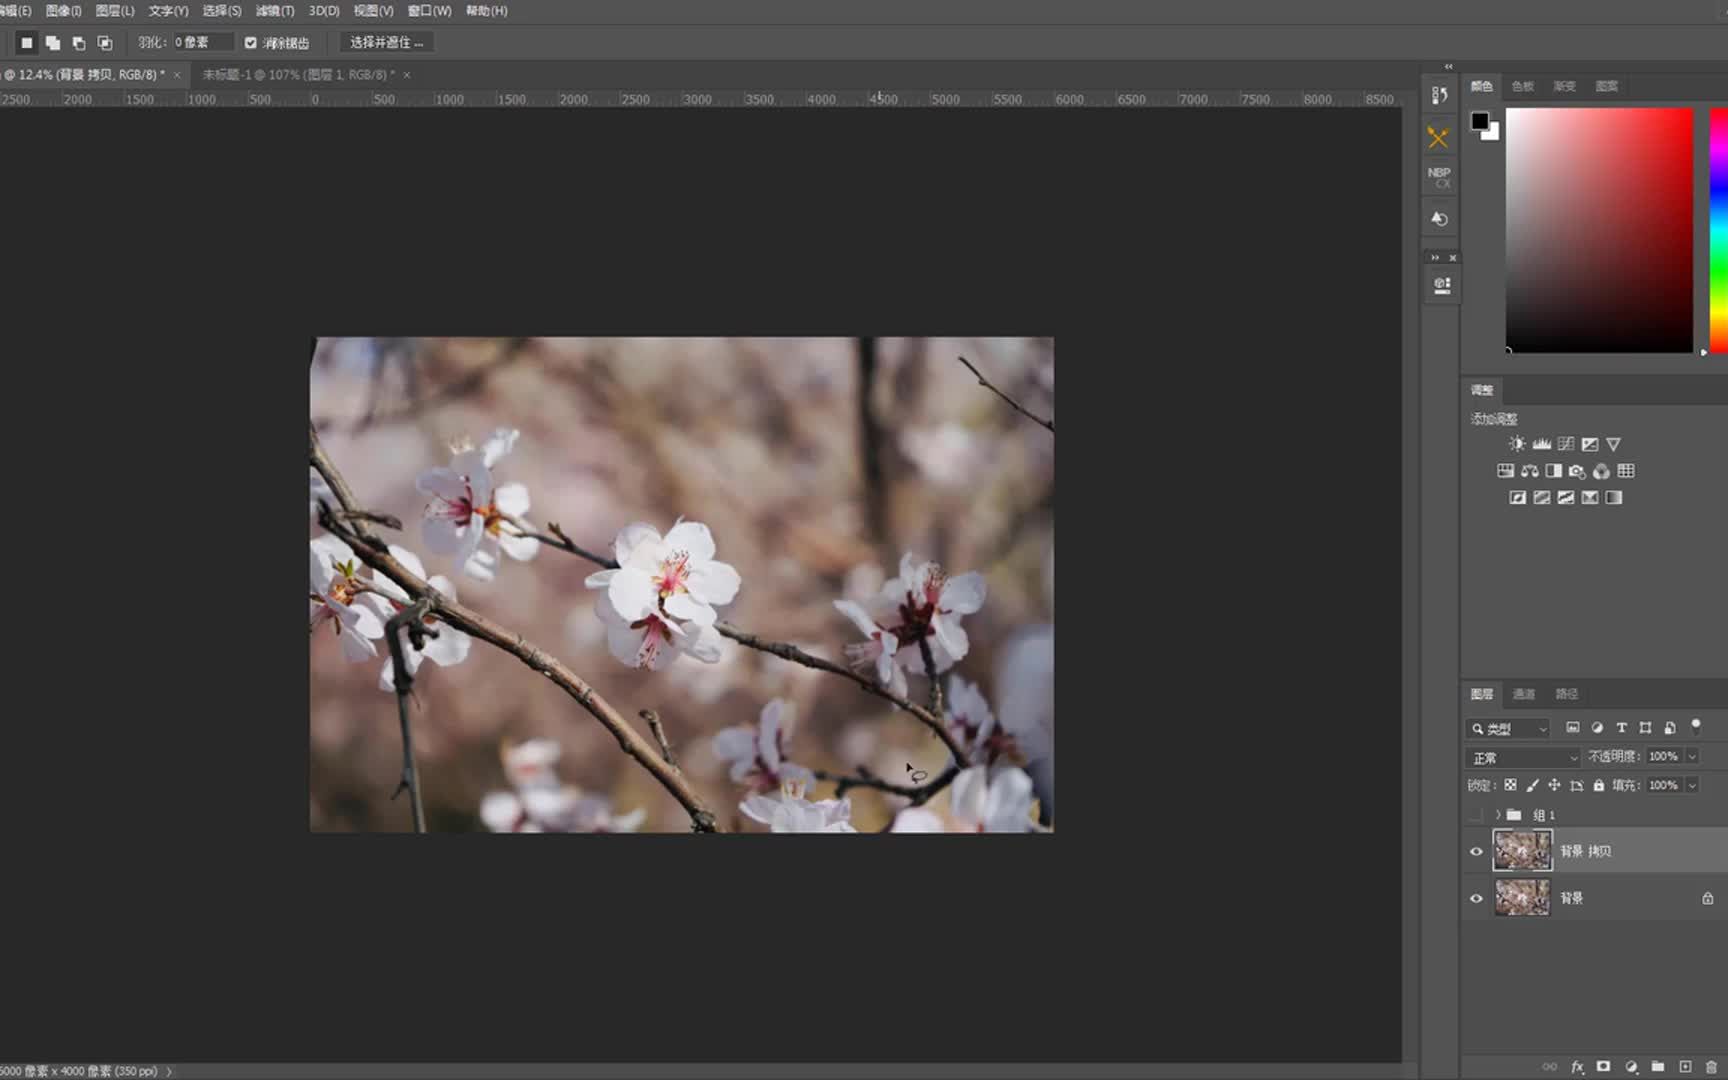Image resolution: width=1728 pixels, height=1080 pixels.
Task: Filter layers by type layers
Action: click(1621, 728)
